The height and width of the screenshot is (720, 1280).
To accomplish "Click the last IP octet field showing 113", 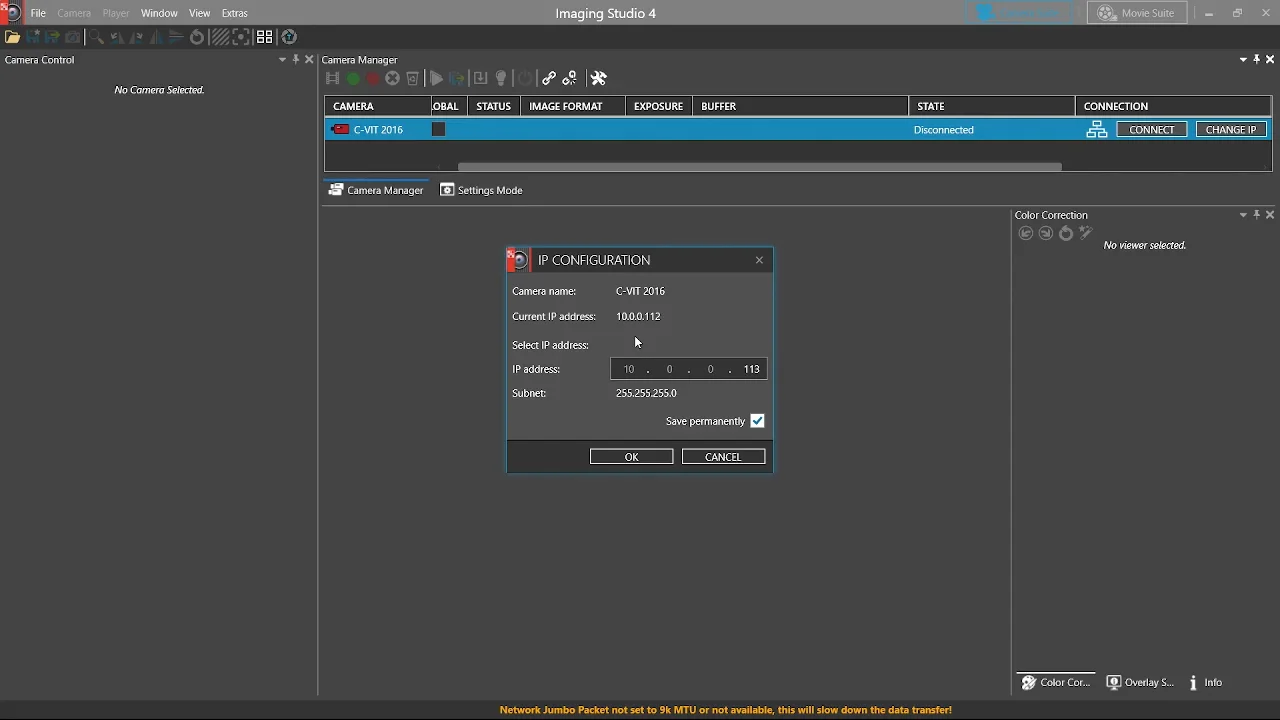I will tap(751, 369).
